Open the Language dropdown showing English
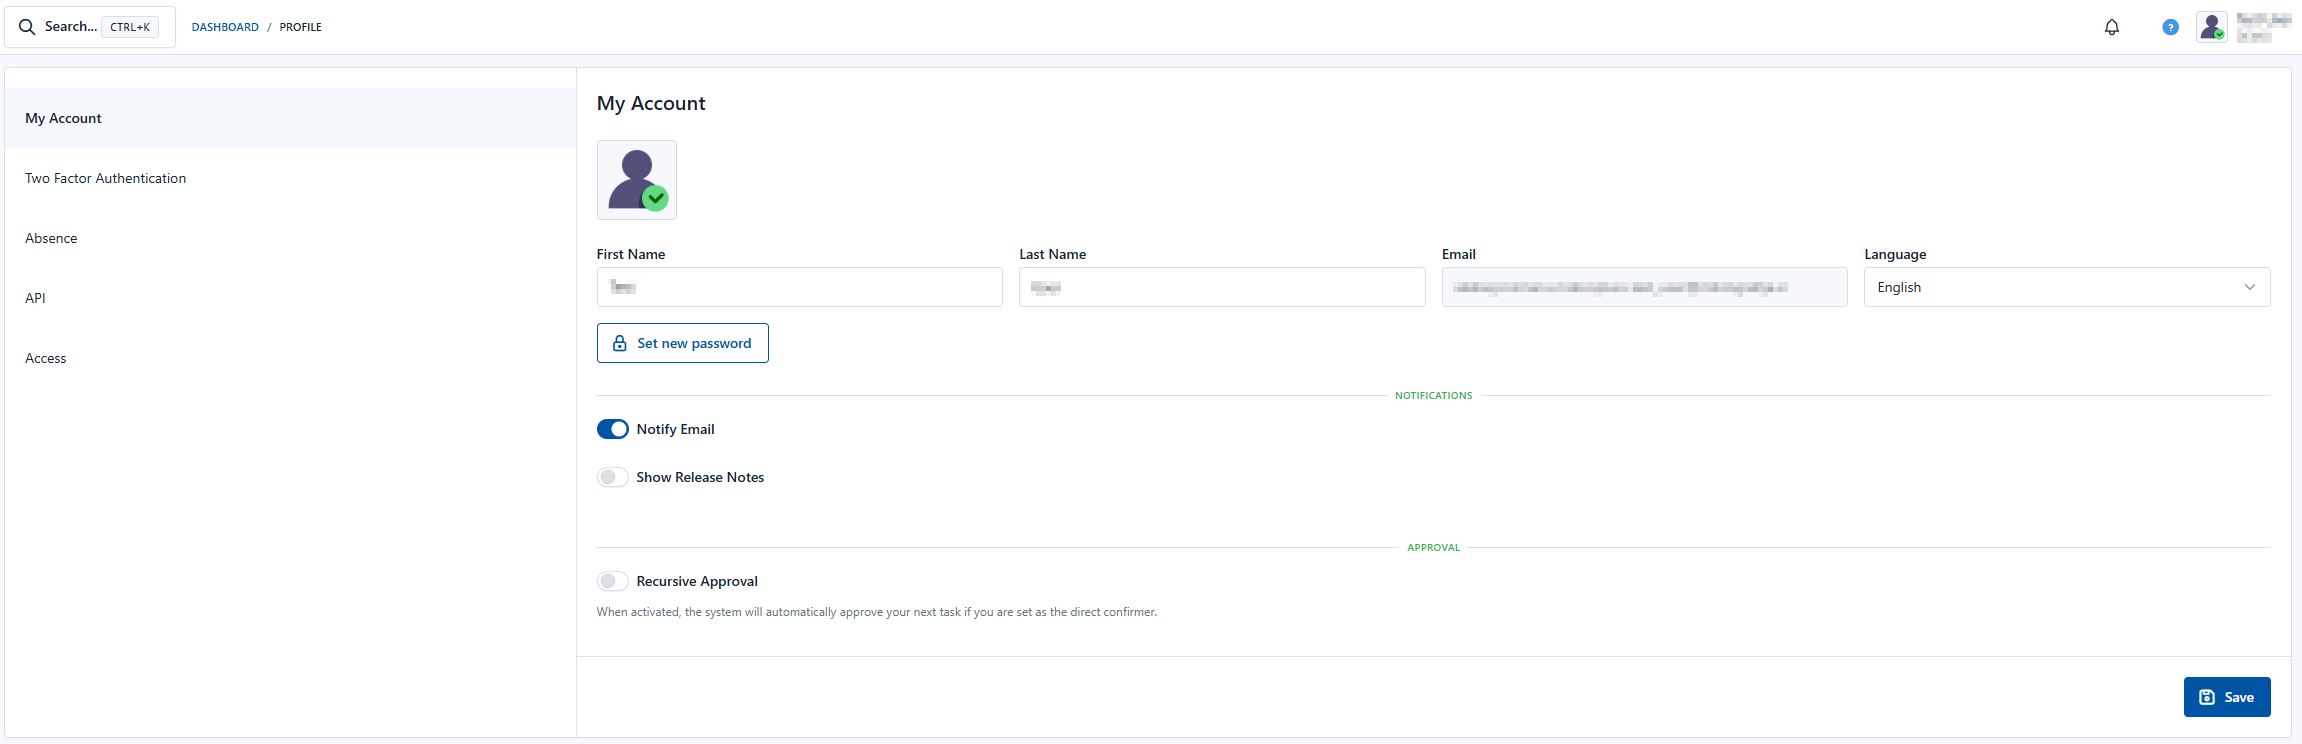This screenshot has width=2302, height=744. click(x=2067, y=287)
